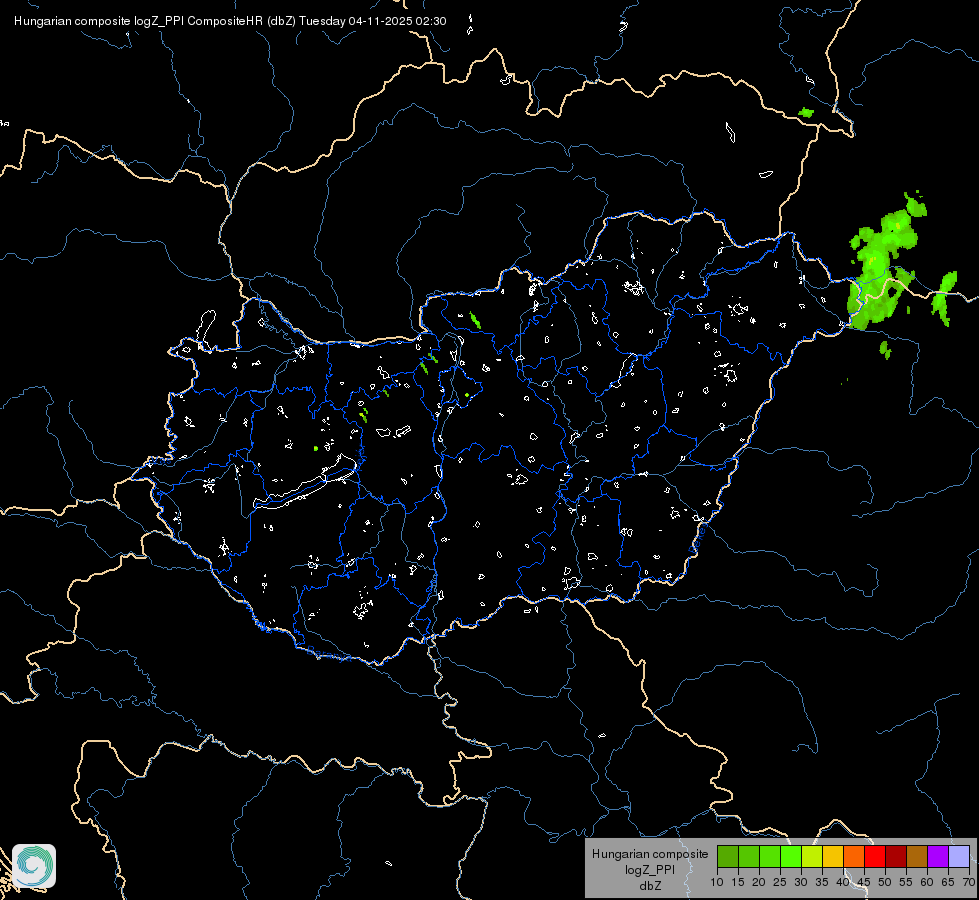Screen dimensions: 979x900
Task: Click the 10-15 dBZ dark green swatch
Action: click(x=728, y=856)
